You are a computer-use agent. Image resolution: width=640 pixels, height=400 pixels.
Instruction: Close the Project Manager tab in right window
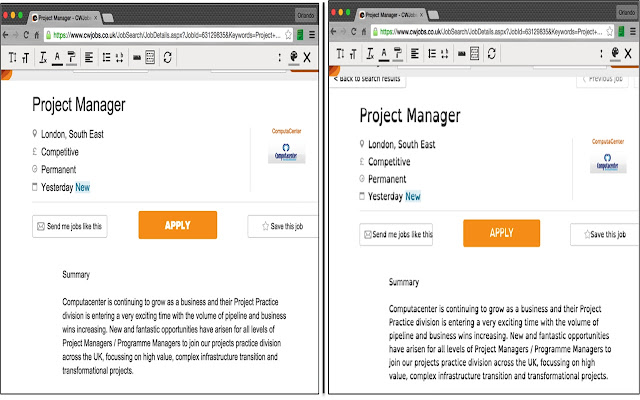(x=422, y=15)
